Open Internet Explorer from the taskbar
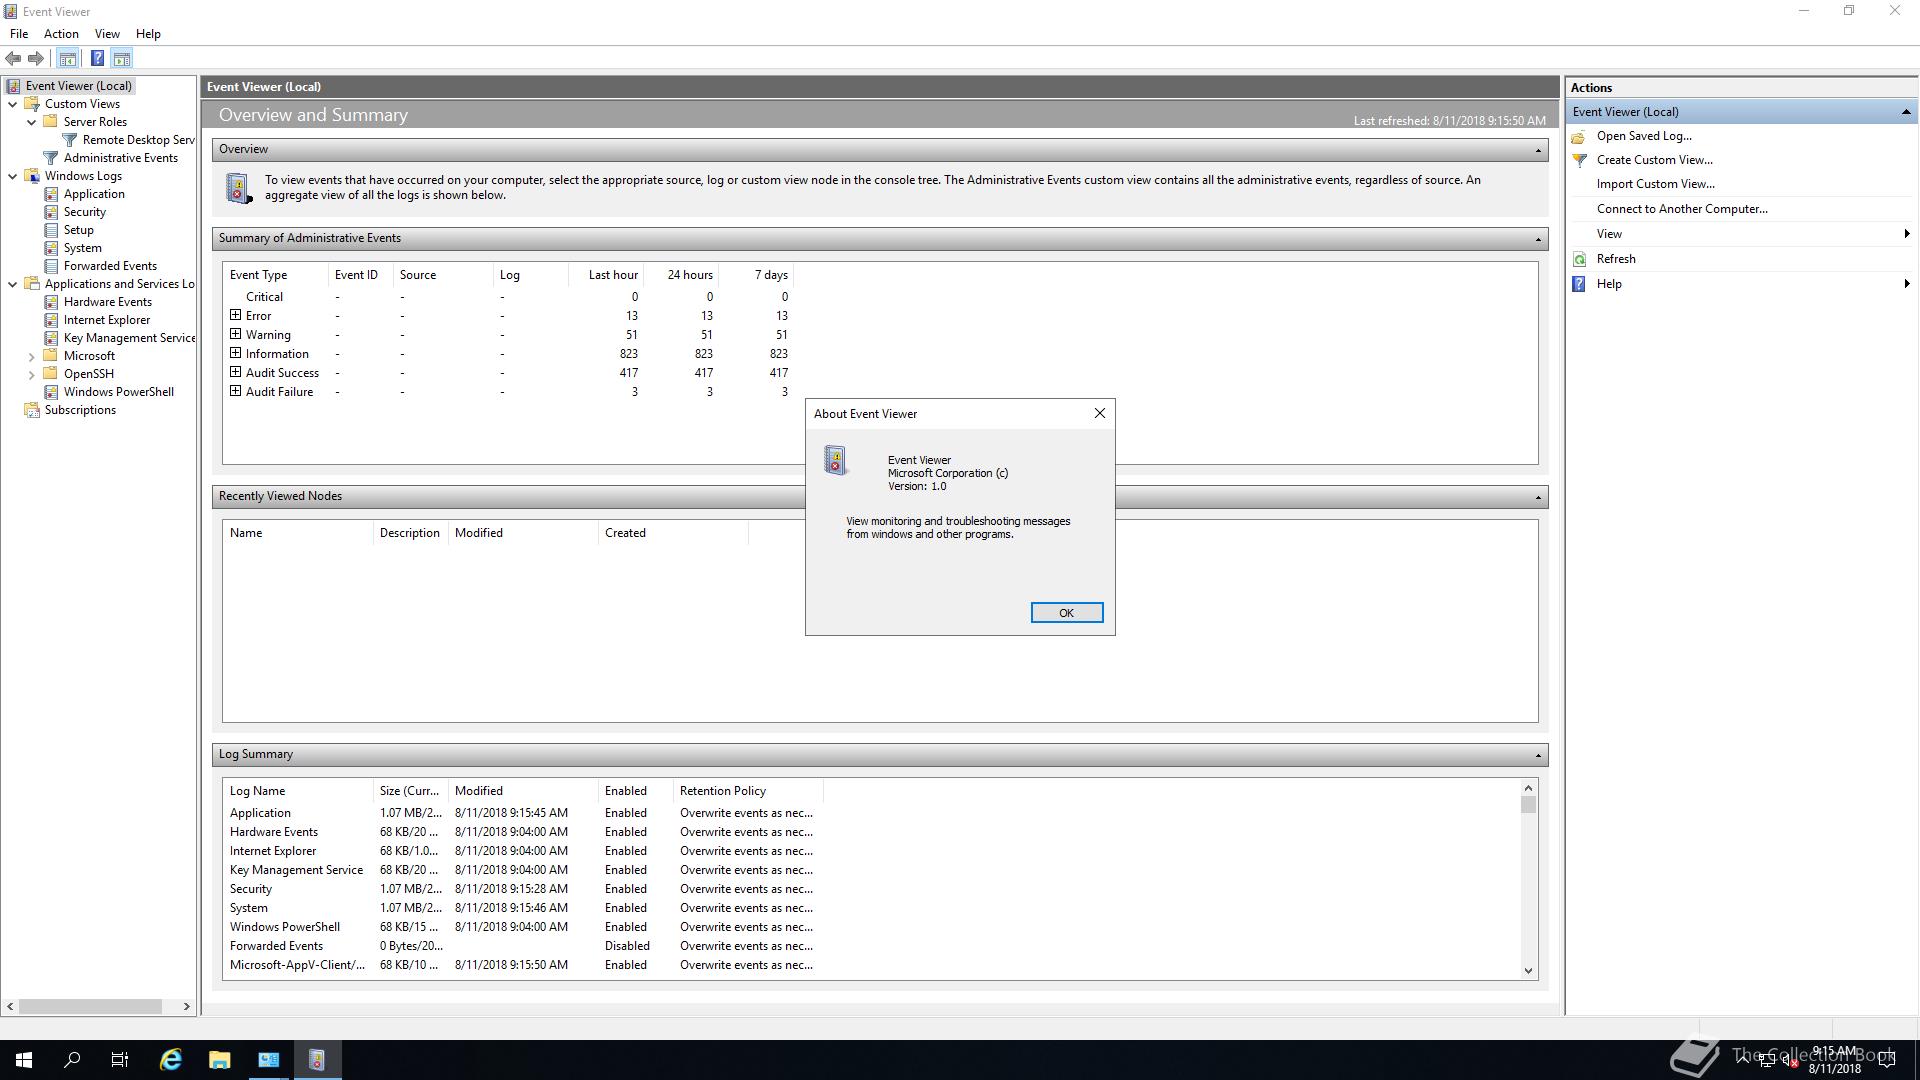Image resolution: width=1920 pixels, height=1080 pixels. 171,1060
